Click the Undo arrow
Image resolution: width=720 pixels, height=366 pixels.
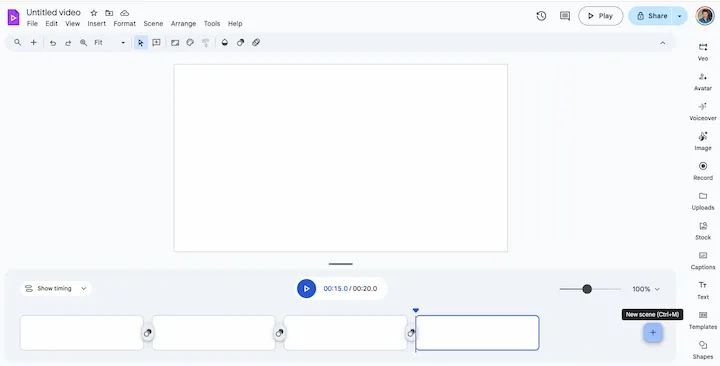click(x=53, y=43)
